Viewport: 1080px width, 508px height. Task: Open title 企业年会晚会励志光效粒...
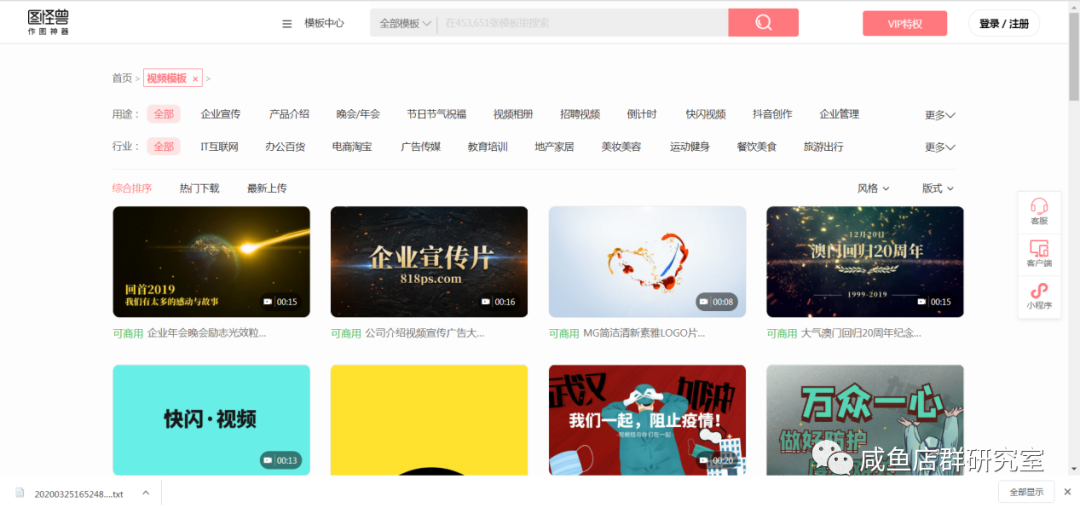coord(207,333)
